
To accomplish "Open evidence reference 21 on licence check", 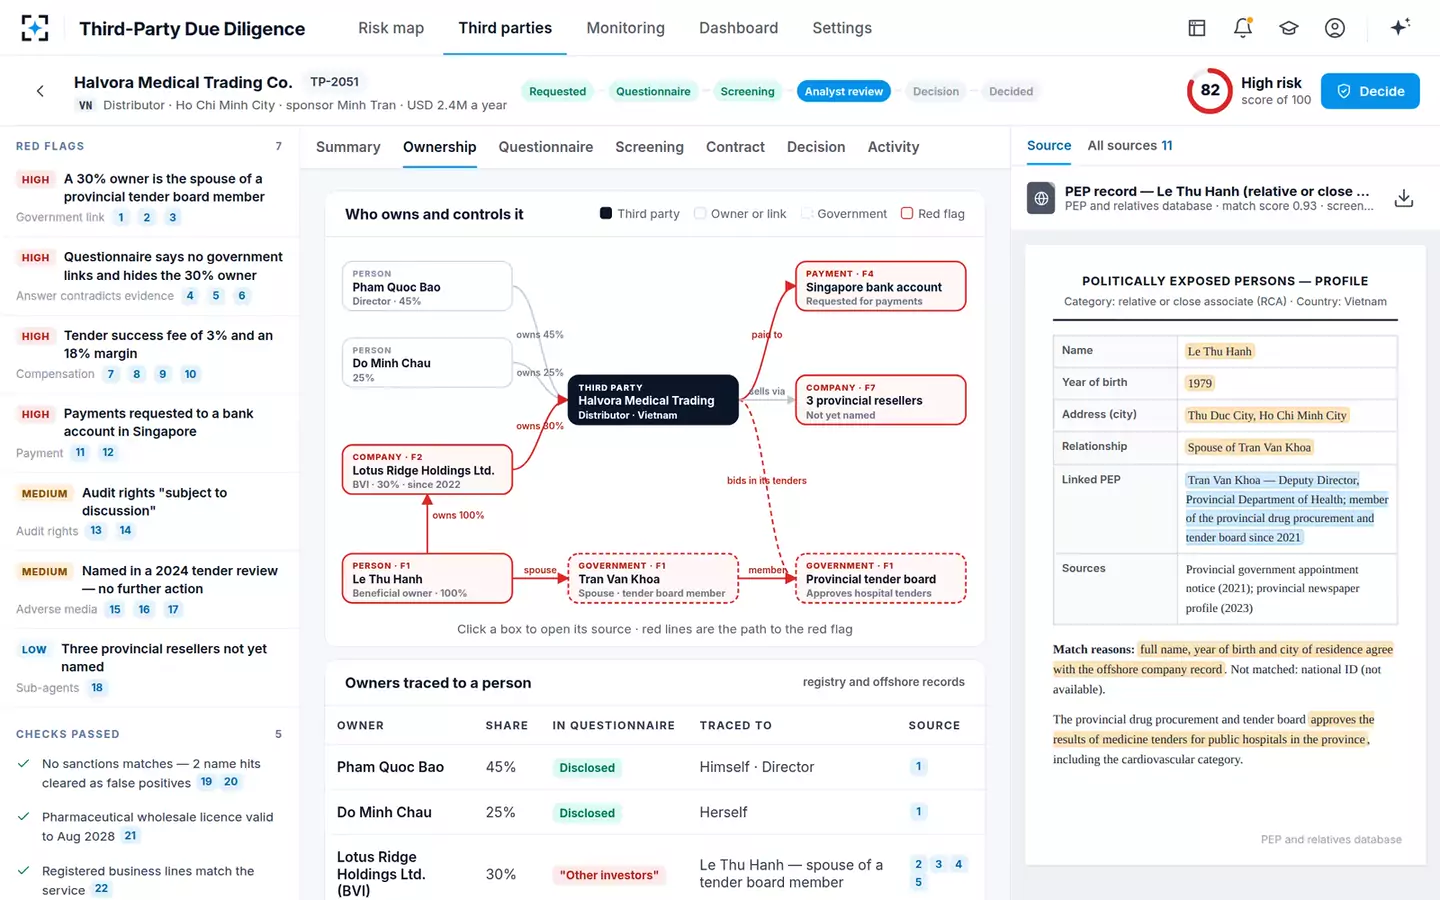I will coord(130,836).
